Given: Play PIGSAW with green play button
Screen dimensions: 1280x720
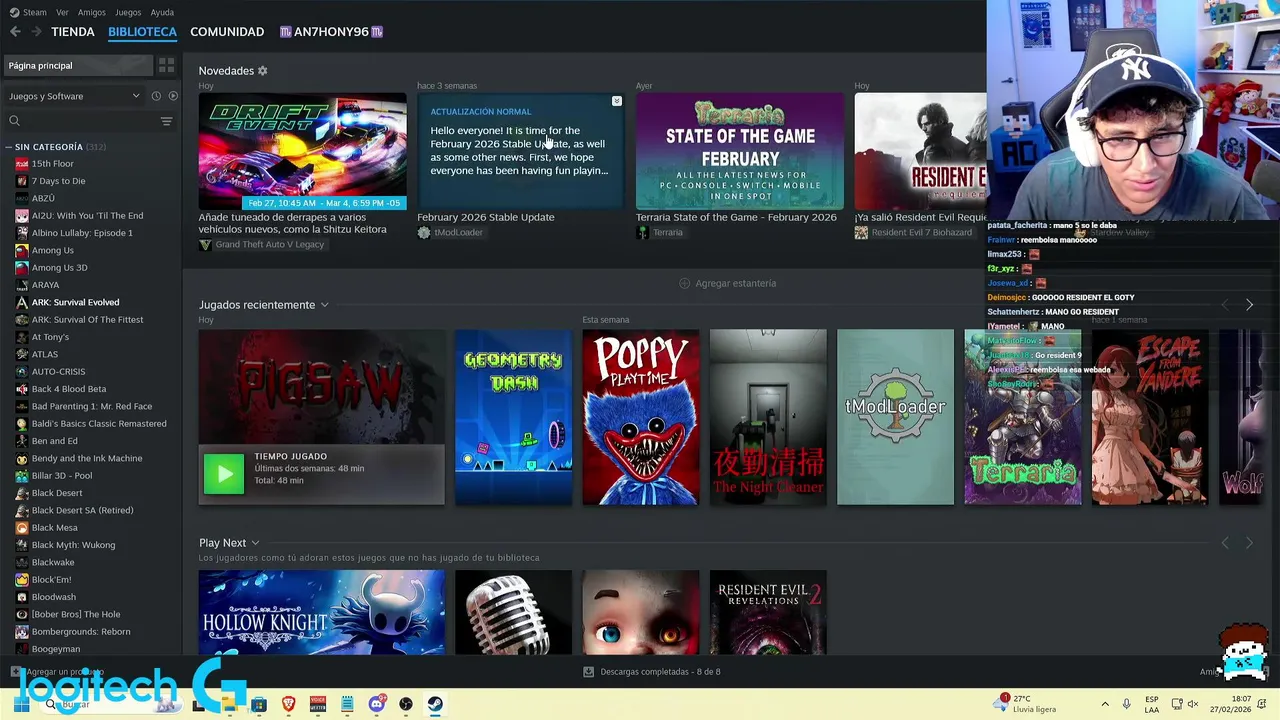Looking at the screenshot, I should point(224,474).
